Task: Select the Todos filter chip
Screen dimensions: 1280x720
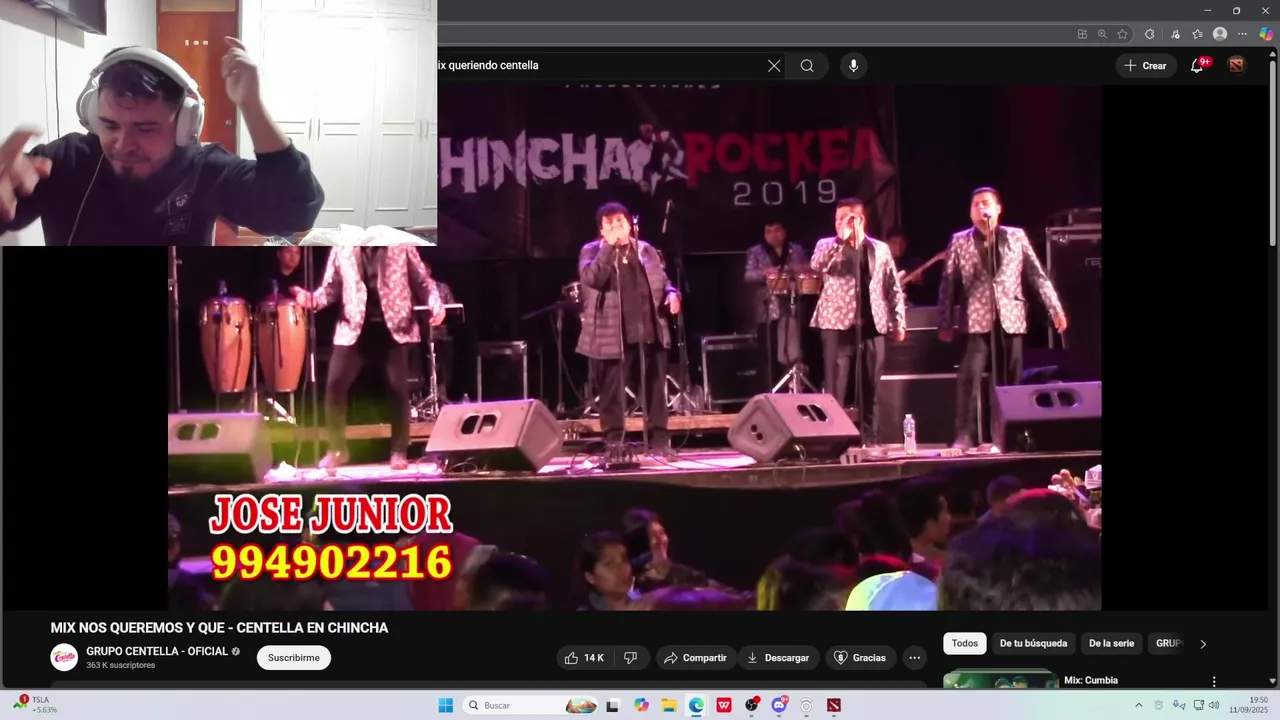Action: pos(965,644)
